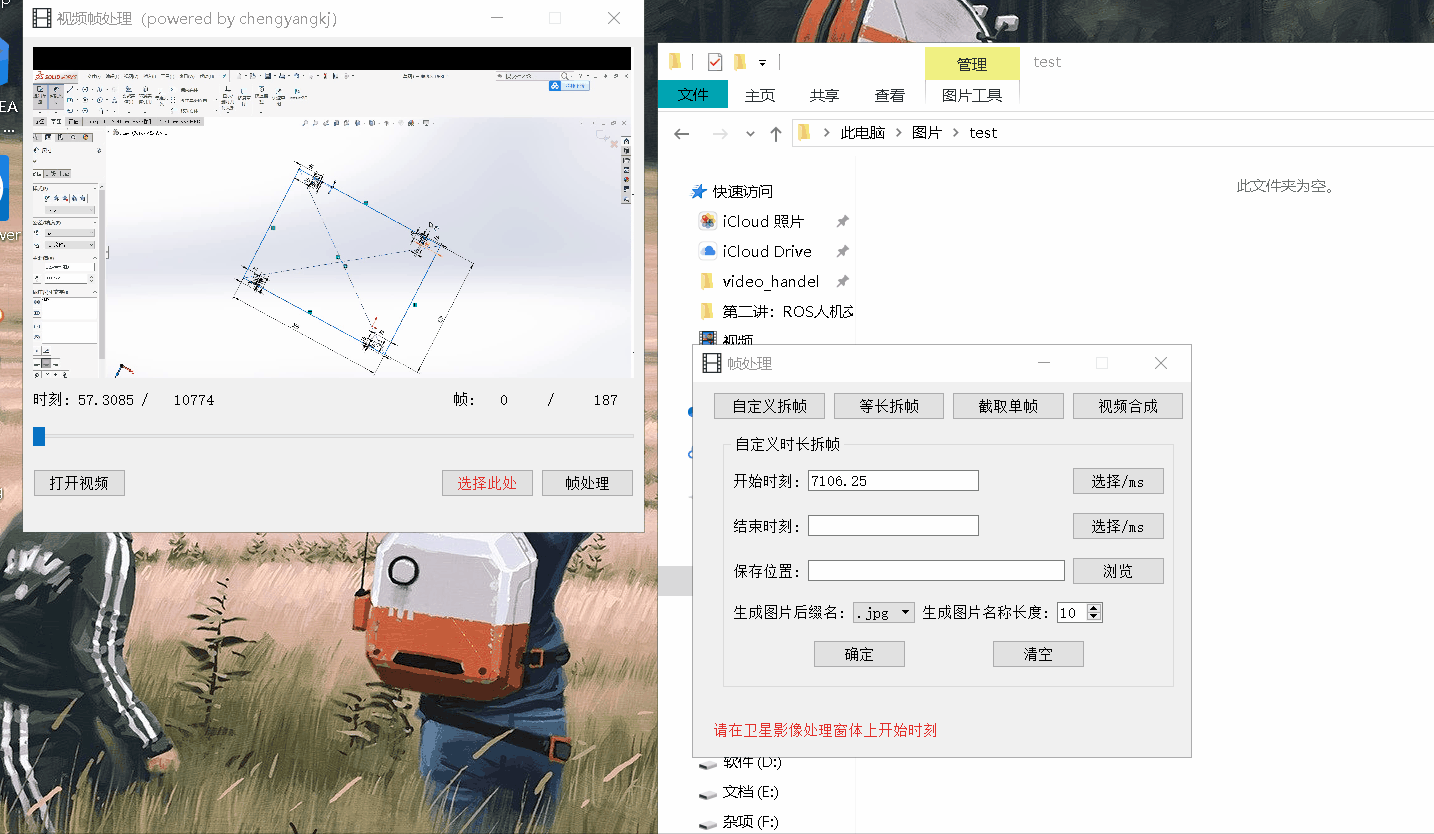
Task: Switch to 等长拆帧 mode in 帧处理
Action: [x=889, y=406]
